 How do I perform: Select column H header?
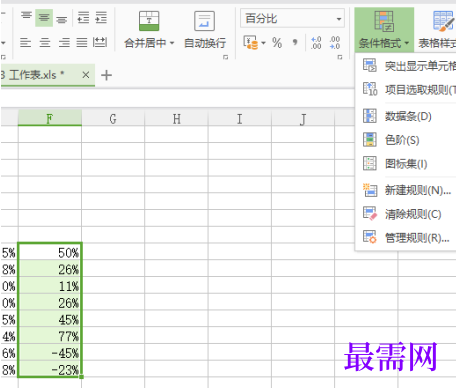176,118
